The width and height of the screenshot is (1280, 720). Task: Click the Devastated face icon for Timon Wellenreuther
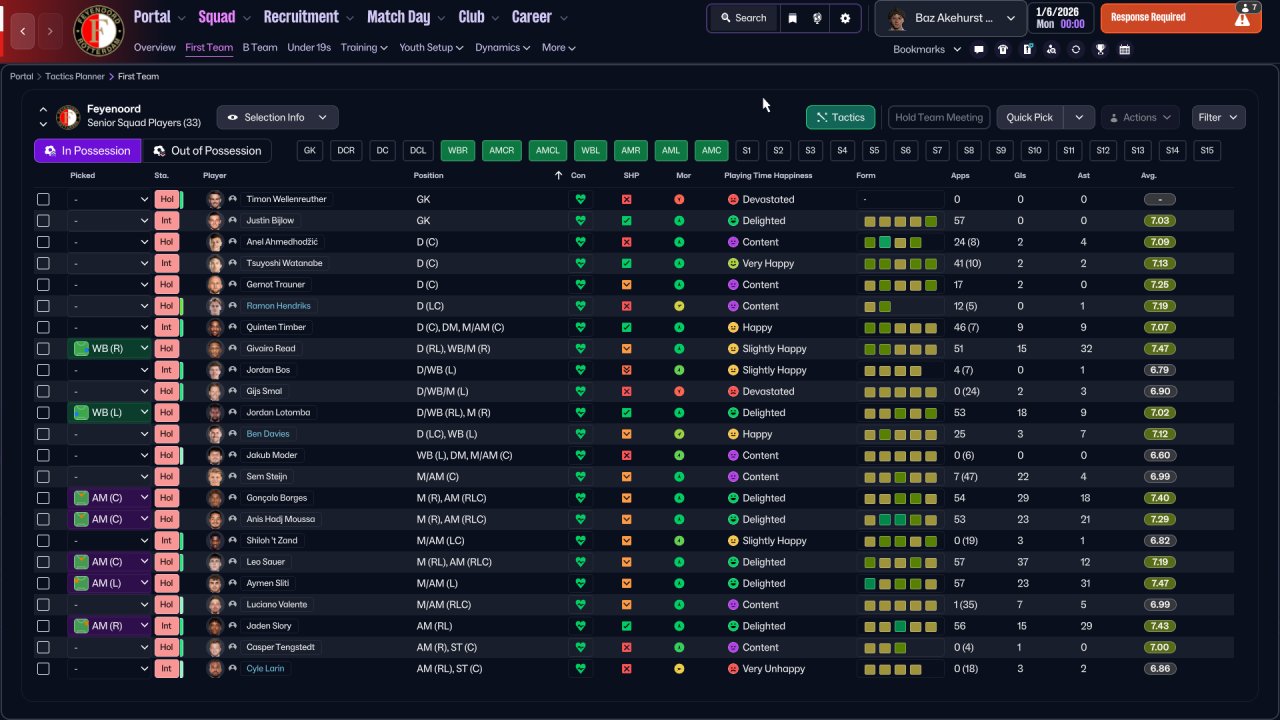pyautogui.click(x=733, y=199)
